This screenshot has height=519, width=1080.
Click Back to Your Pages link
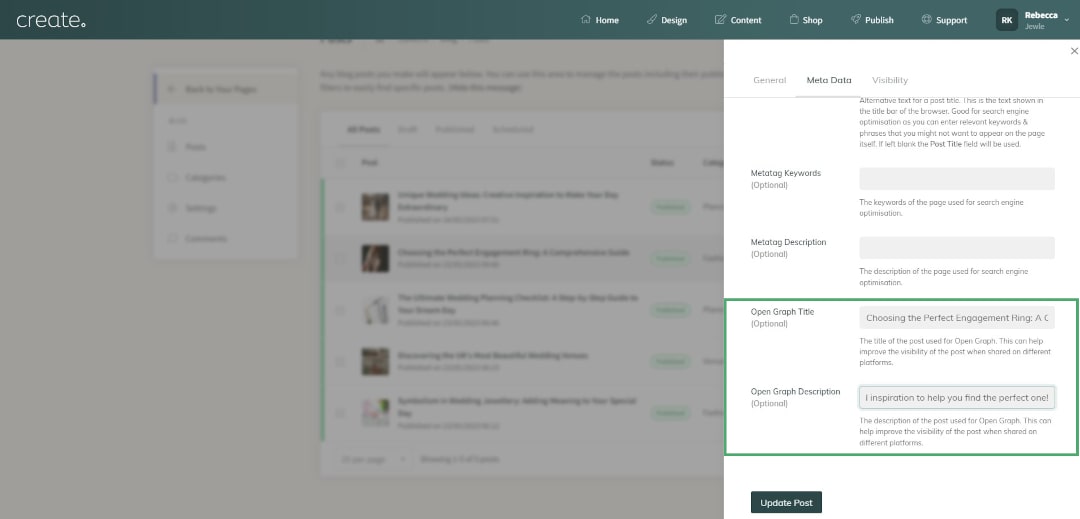(220, 90)
